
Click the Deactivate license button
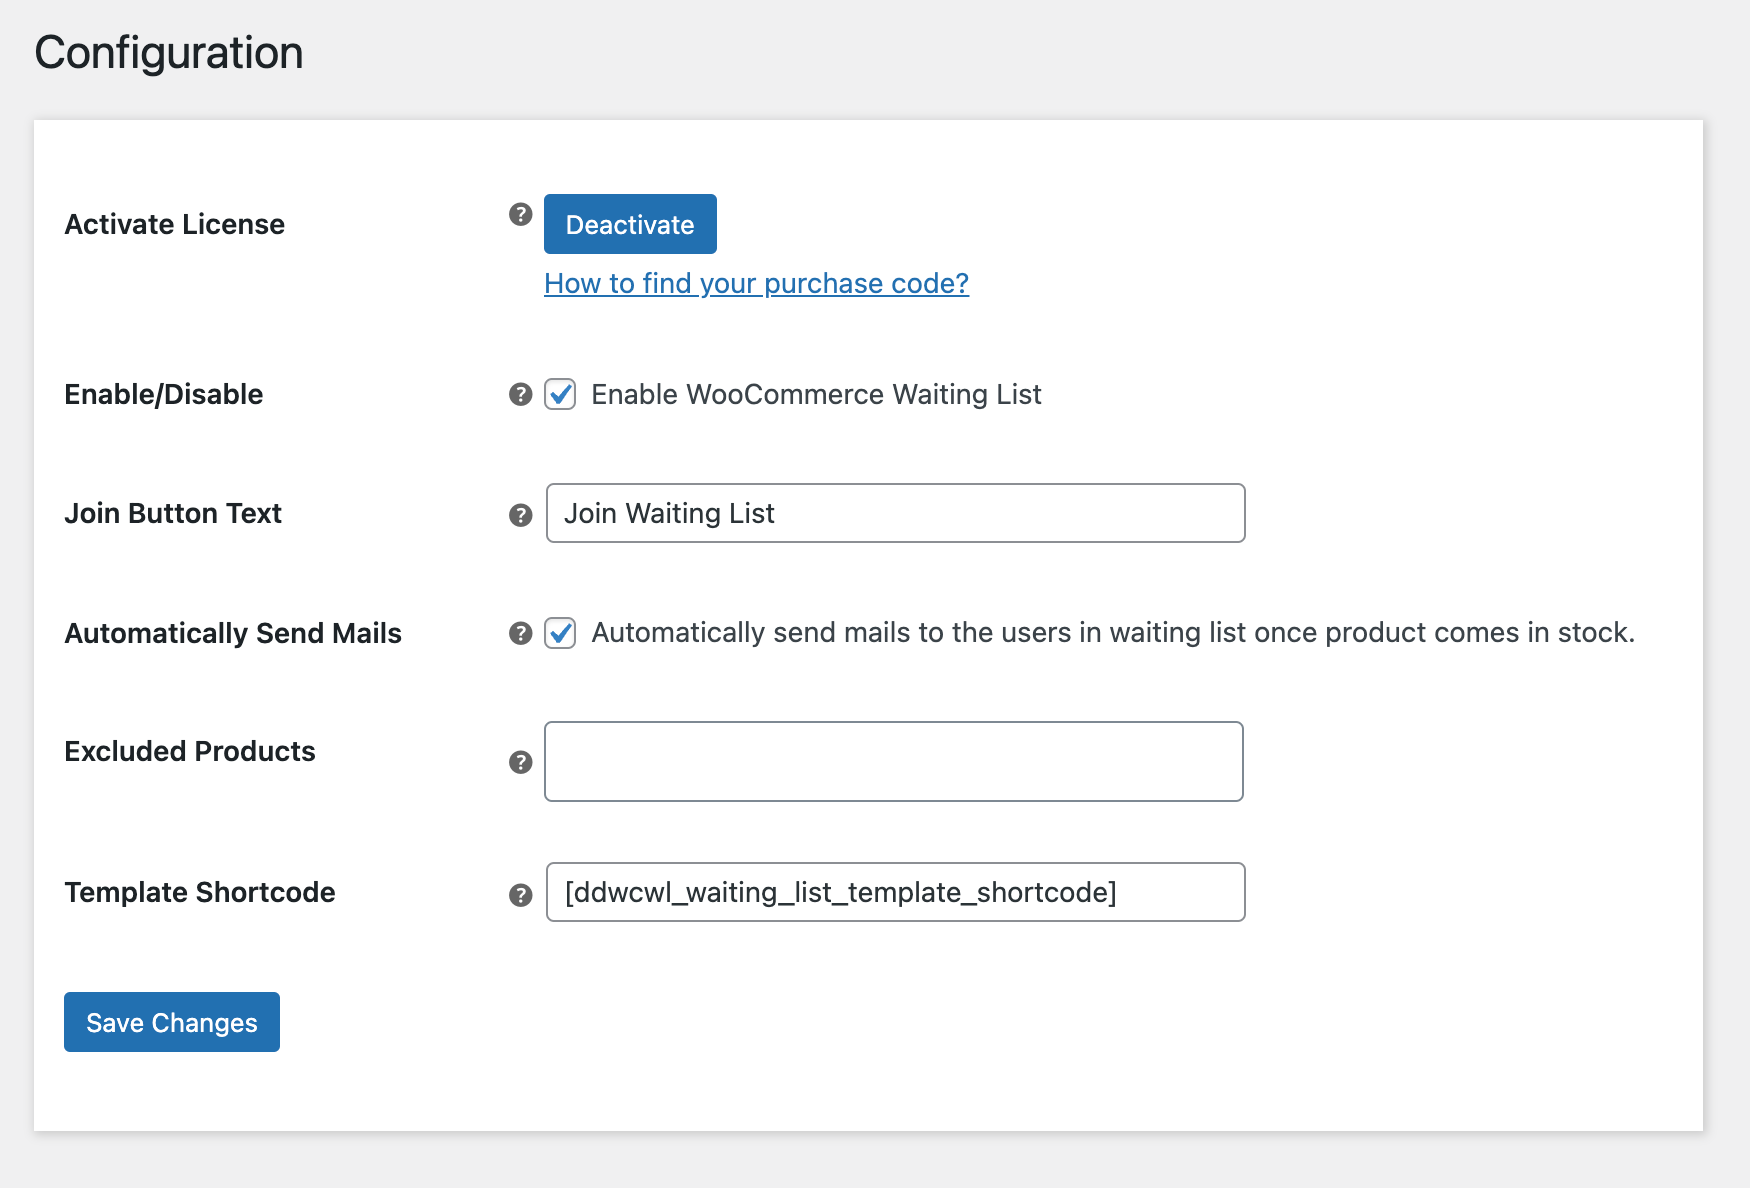pos(630,224)
